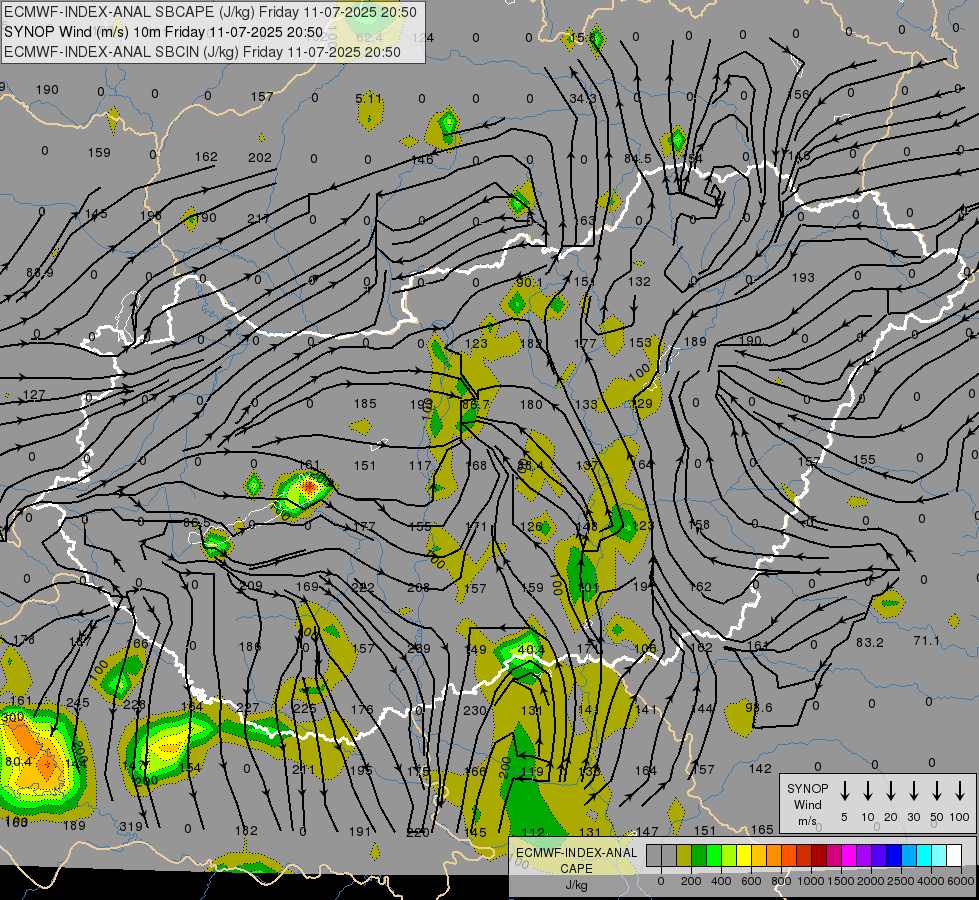Click the 'J/kg' unit label
The image size is (979, 900).
(576, 885)
